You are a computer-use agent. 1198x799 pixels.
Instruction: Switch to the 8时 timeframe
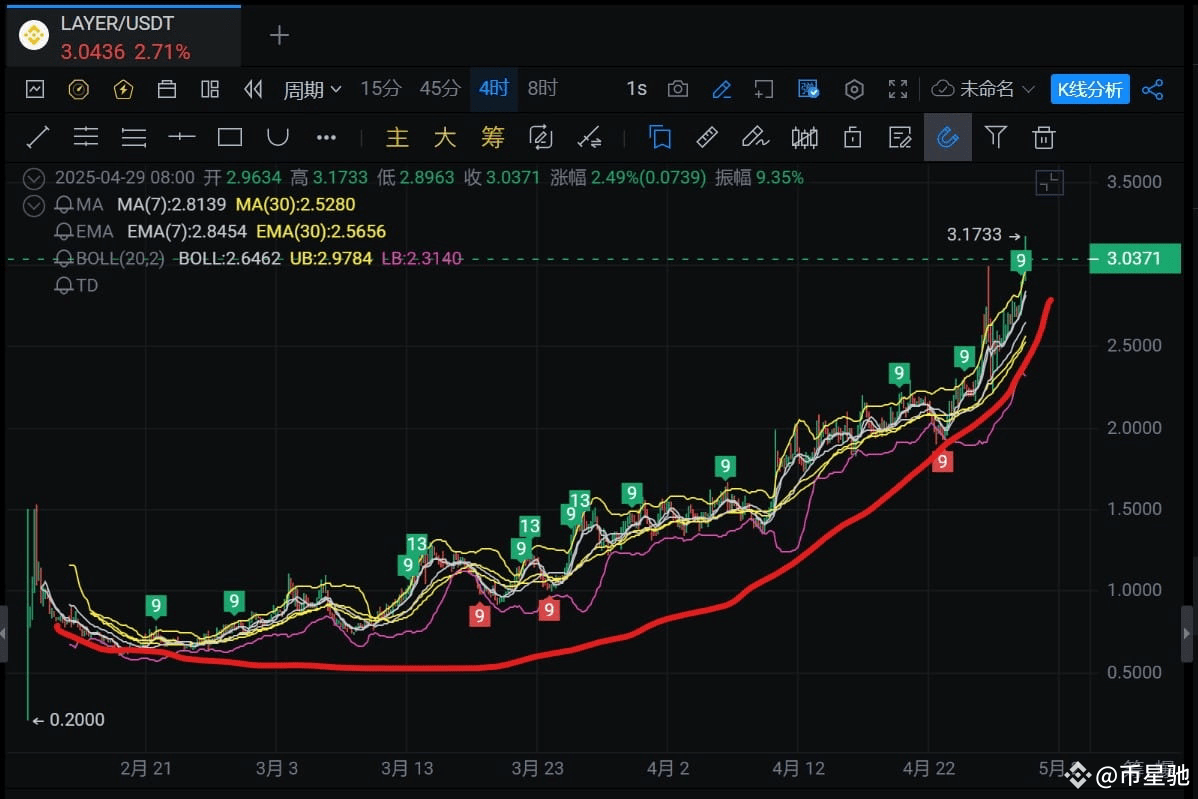542,89
